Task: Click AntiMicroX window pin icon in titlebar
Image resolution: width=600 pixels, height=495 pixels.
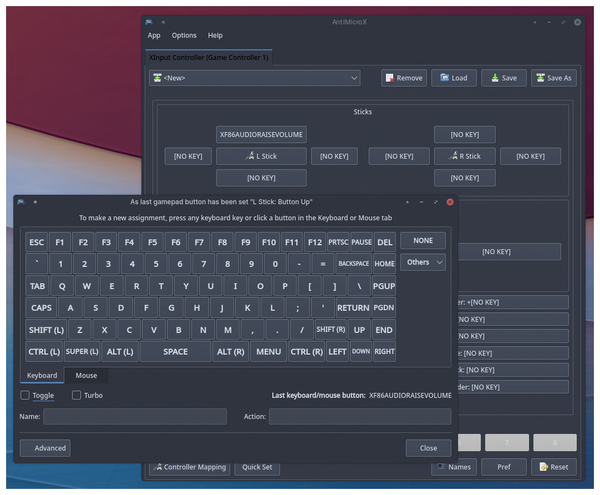Action: pos(163,22)
